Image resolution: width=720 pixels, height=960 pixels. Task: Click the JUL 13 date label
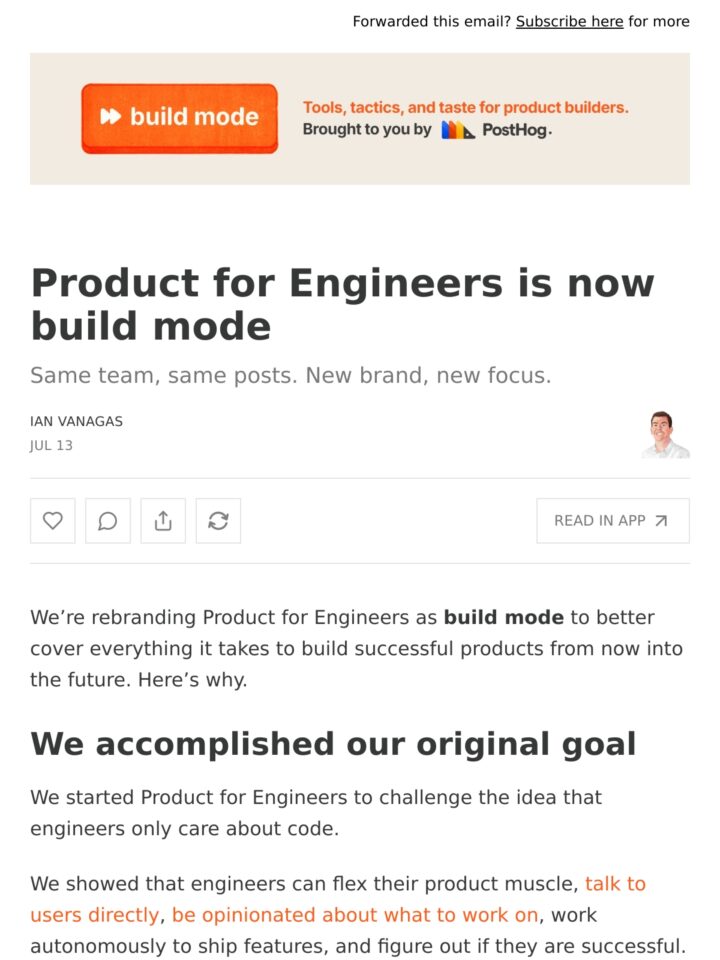tap(51, 445)
